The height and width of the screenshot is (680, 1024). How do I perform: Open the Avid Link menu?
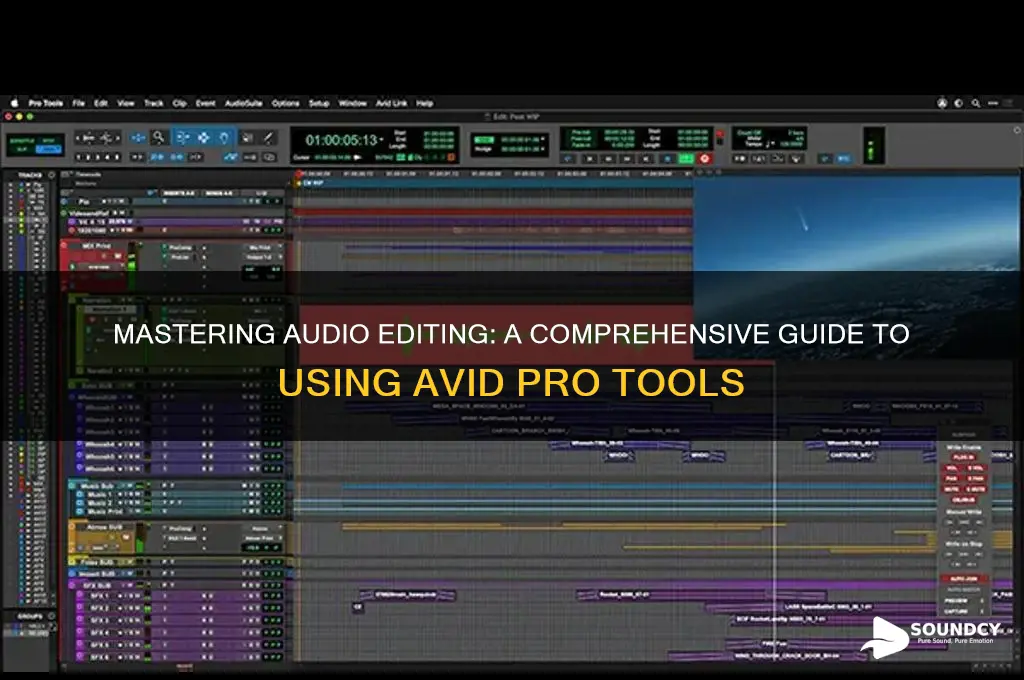click(391, 103)
